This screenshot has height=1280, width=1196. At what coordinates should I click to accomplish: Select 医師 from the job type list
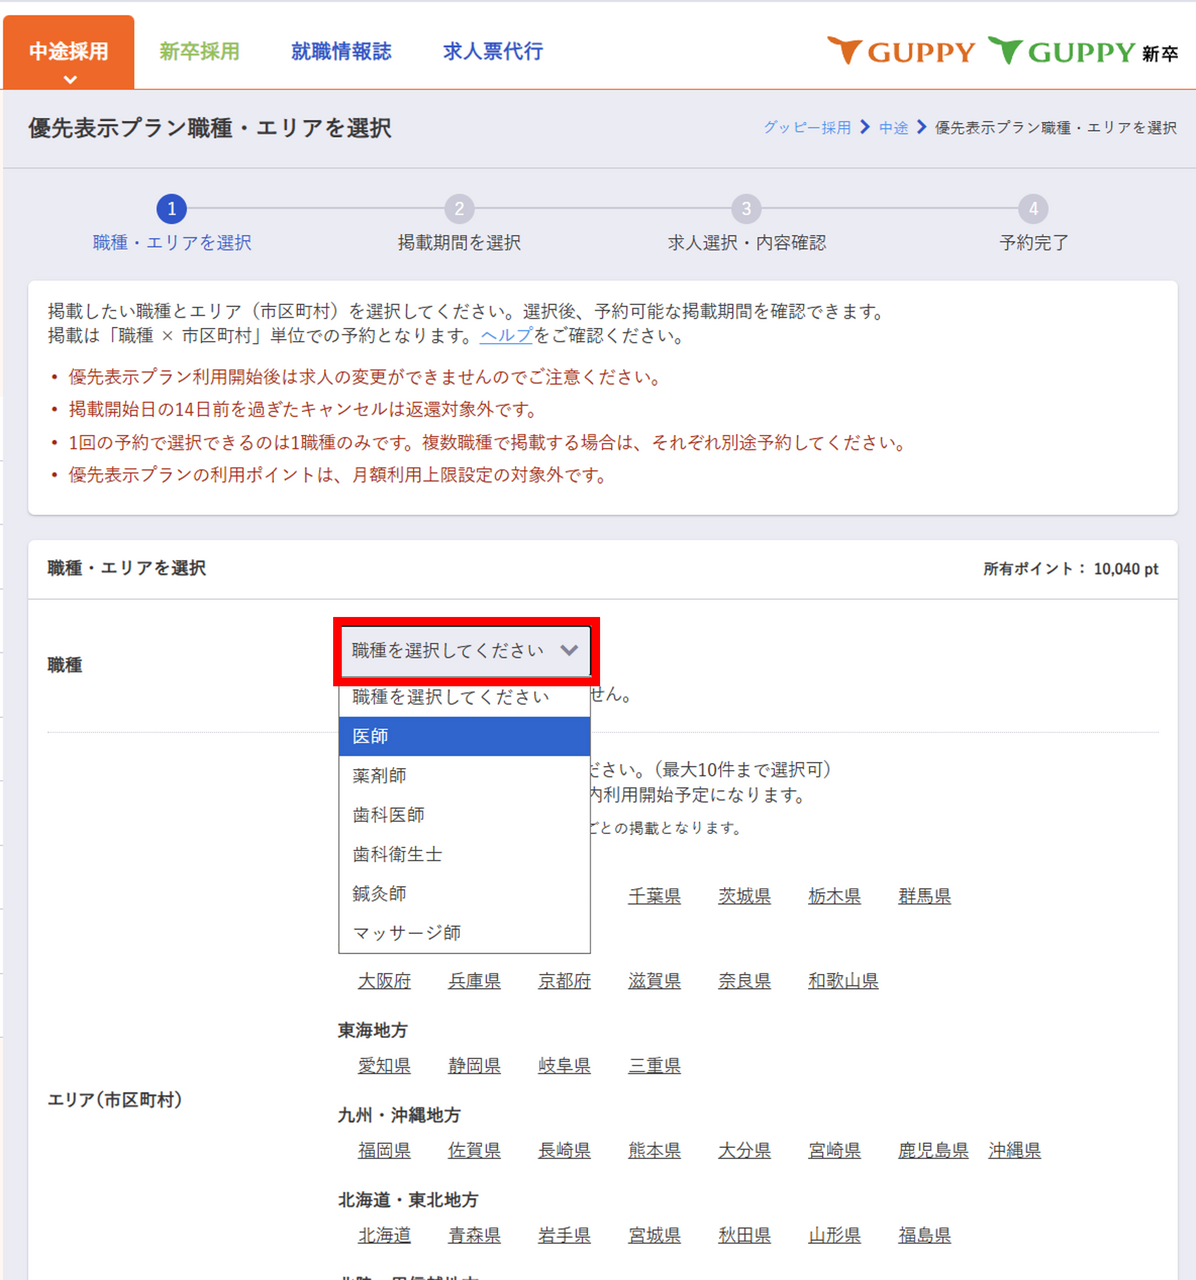click(x=465, y=736)
